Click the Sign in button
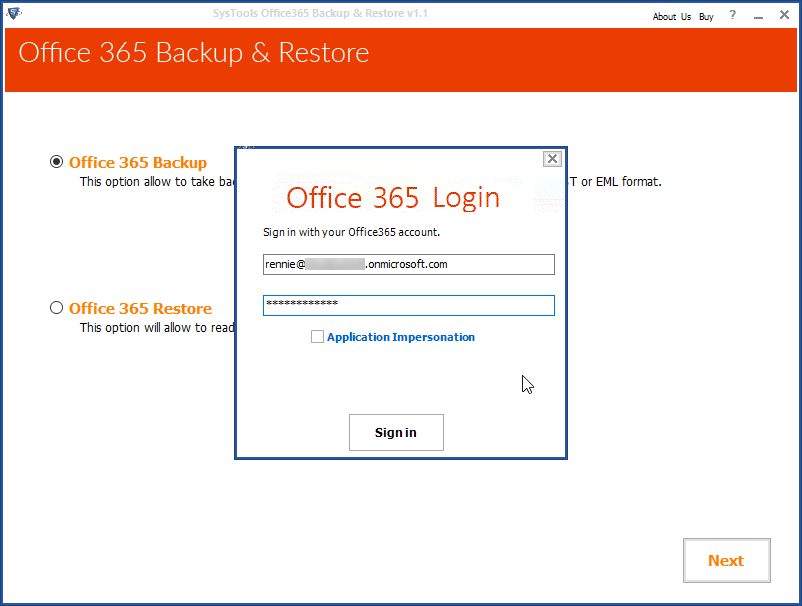 [x=396, y=433]
